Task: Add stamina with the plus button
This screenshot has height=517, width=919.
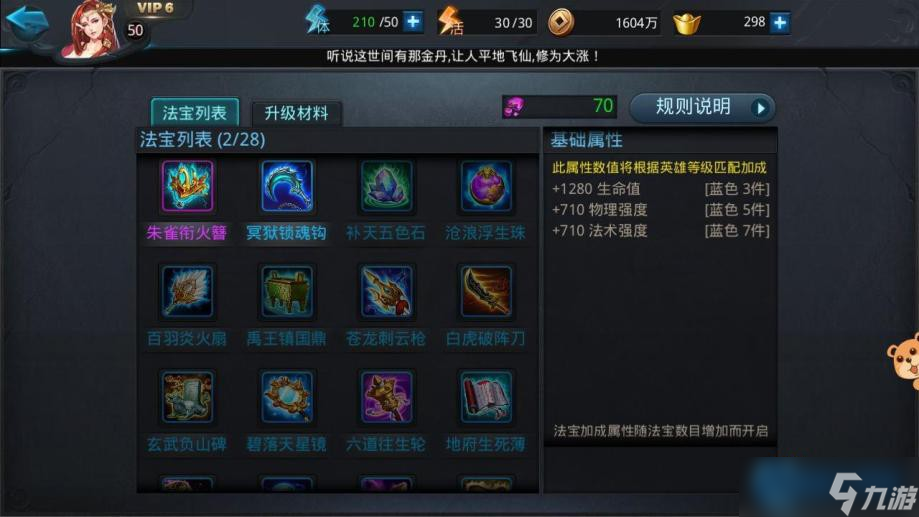Action: click(x=413, y=22)
